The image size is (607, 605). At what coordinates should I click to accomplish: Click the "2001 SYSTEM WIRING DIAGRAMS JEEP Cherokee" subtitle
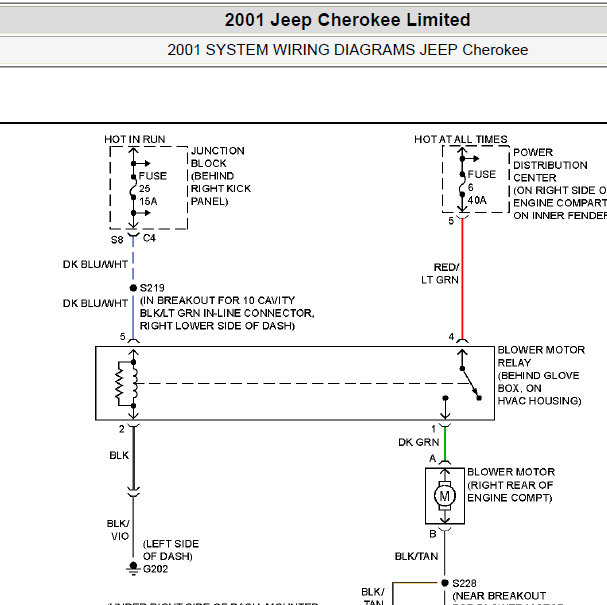point(347,50)
